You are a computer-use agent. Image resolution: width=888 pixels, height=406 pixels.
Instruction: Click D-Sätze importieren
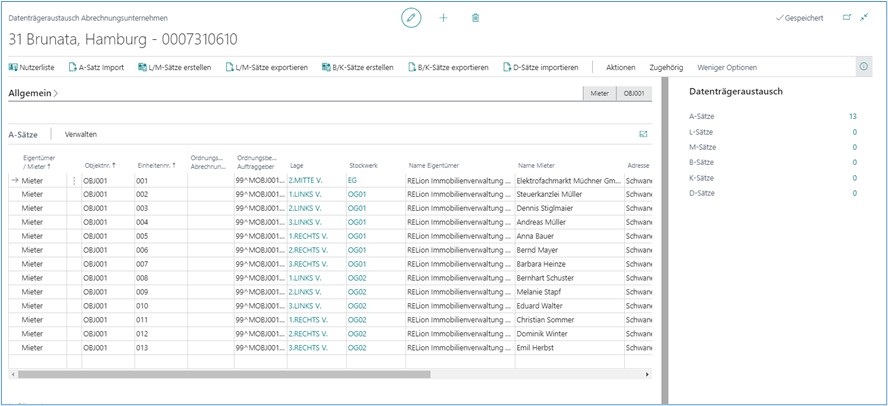pos(540,67)
